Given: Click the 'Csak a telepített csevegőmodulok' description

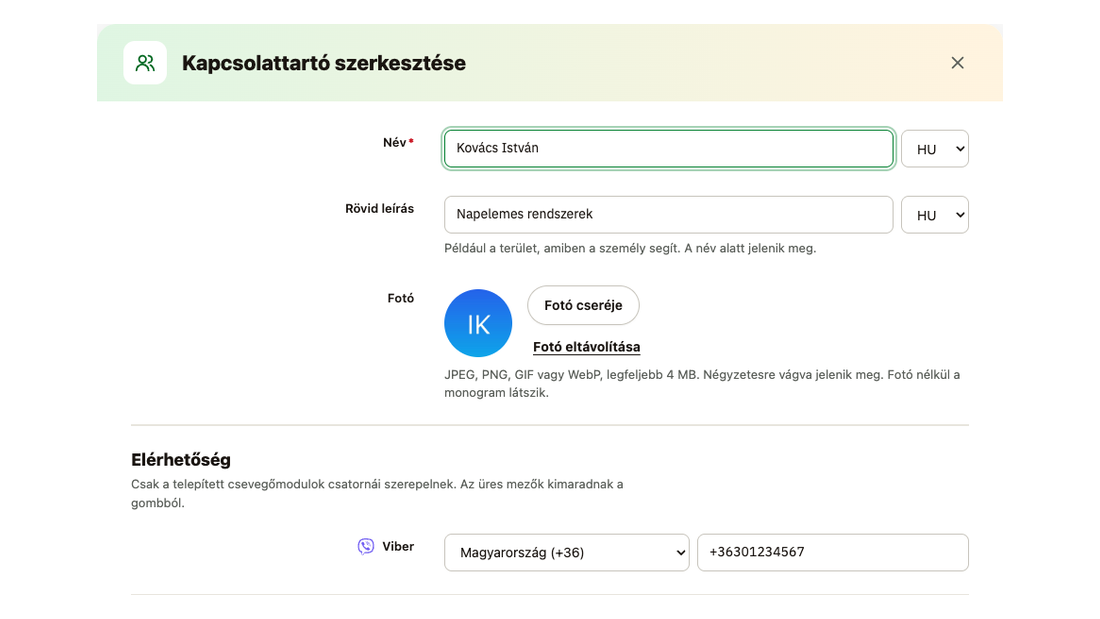Looking at the screenshot, I should 377,493.
